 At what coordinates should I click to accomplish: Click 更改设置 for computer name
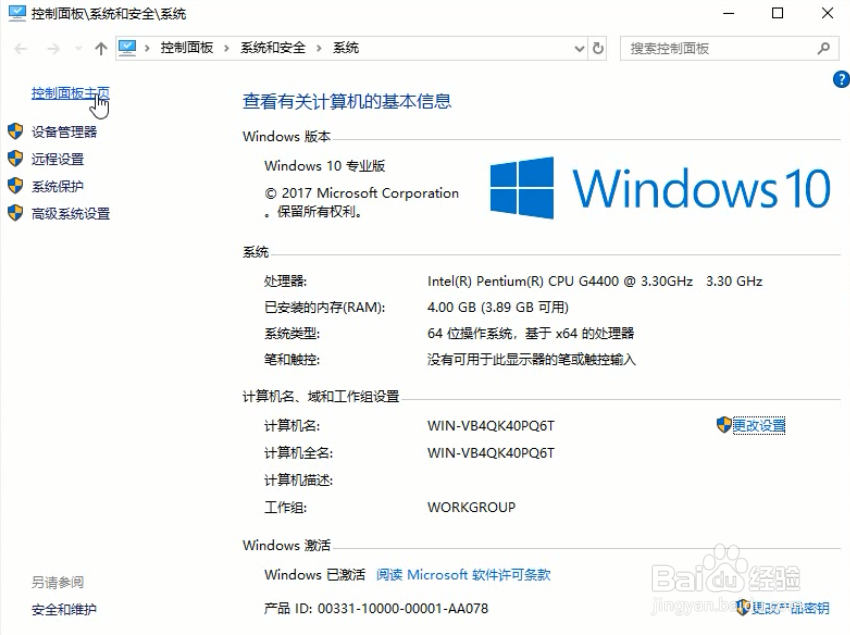tap(759, 426)
